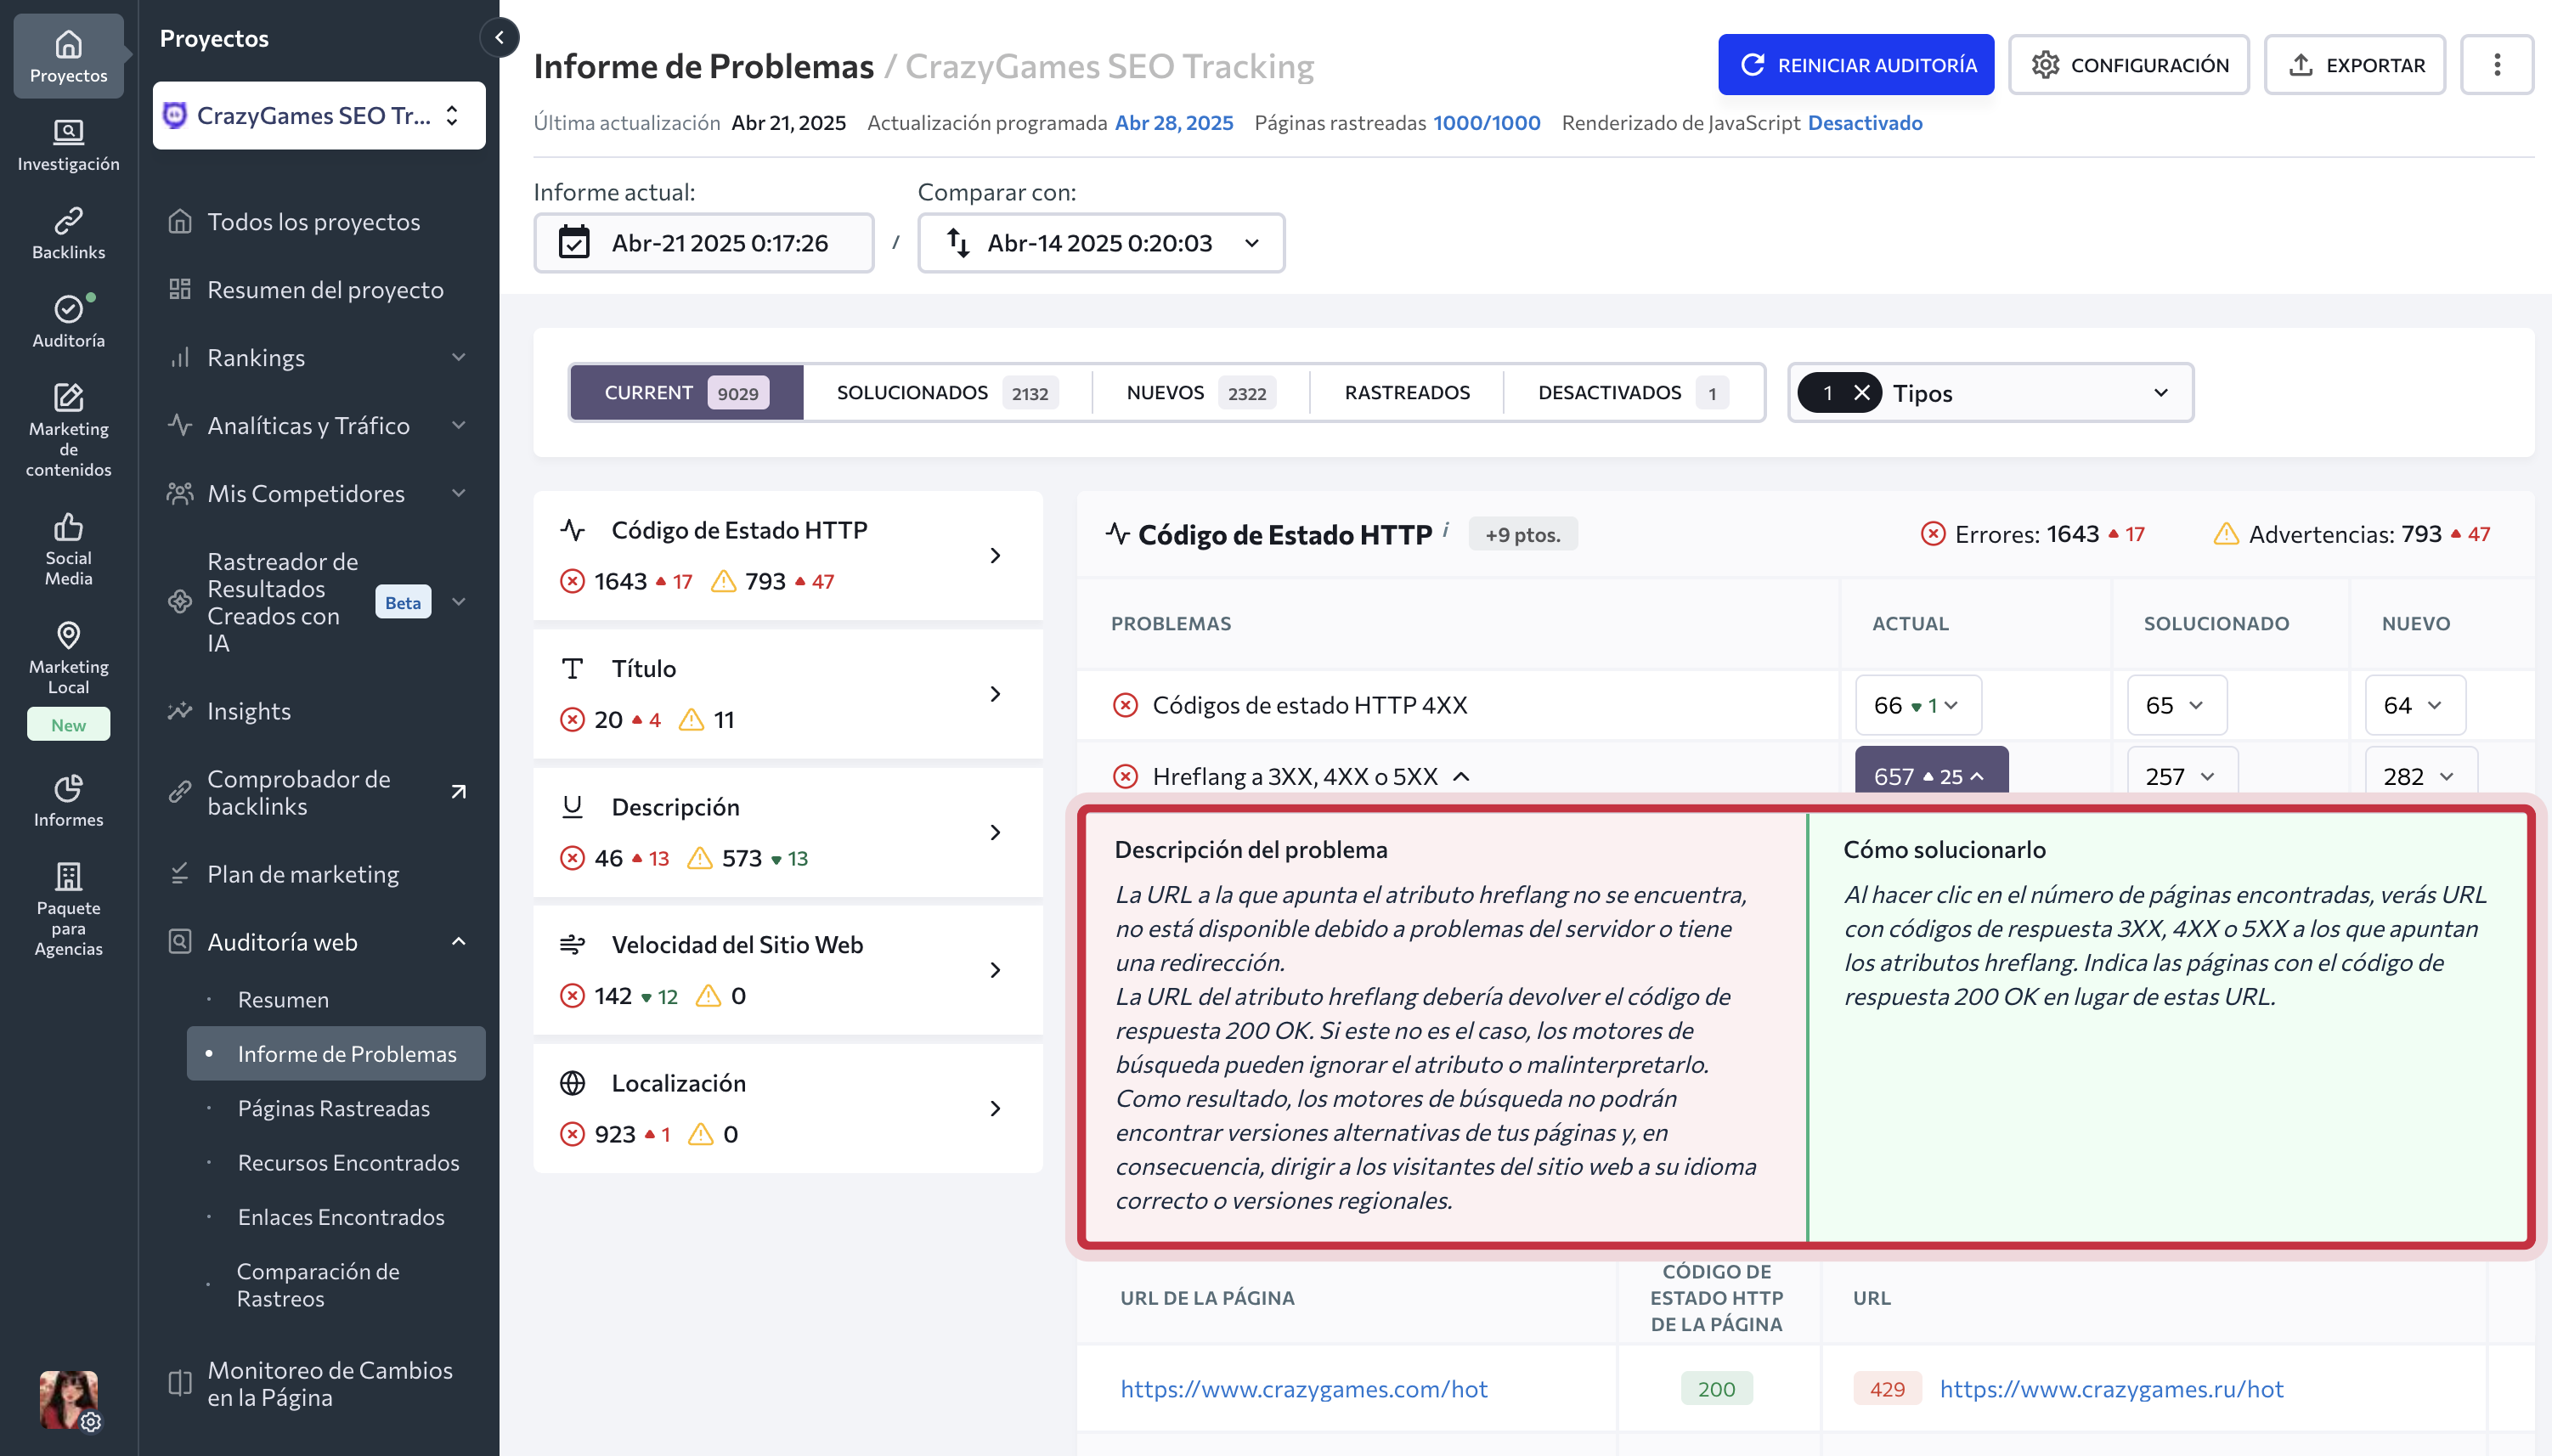Click the Desactivado JavaScript rendering link
This screenshot has width=2552, height=1456.
(1864, 122)
